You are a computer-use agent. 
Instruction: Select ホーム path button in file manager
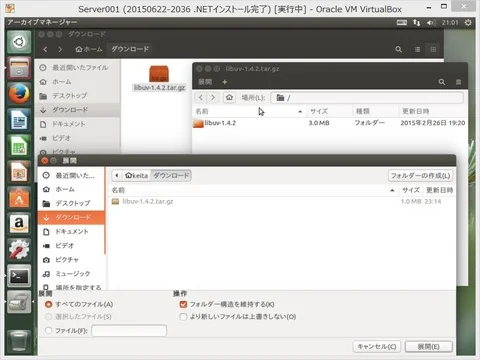[x=89, y=49]
